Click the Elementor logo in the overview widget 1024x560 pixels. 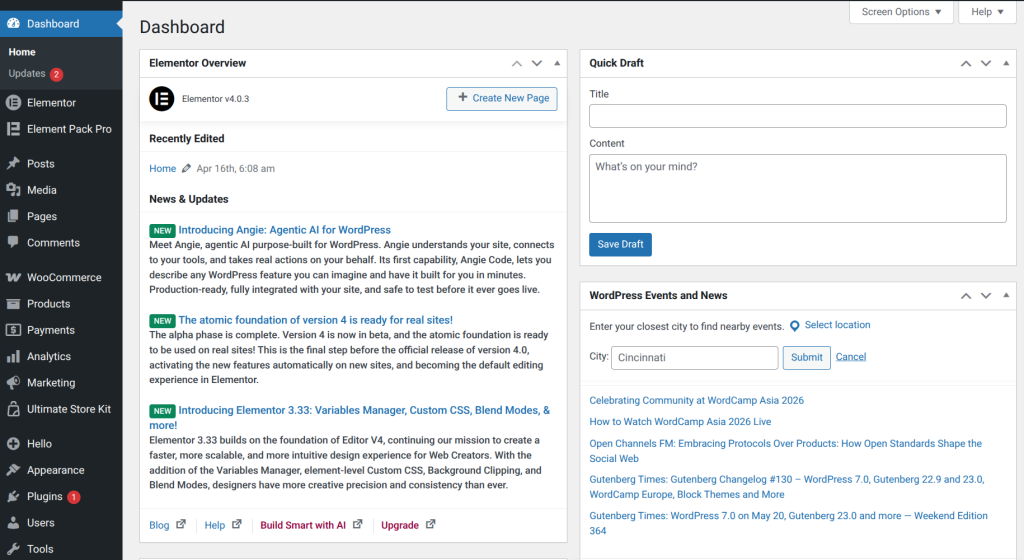[x=161, y=99]
